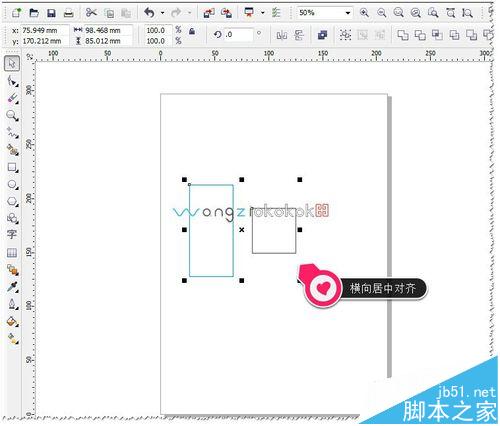Click the Print icon
The image size is (500, 426).
68,13
